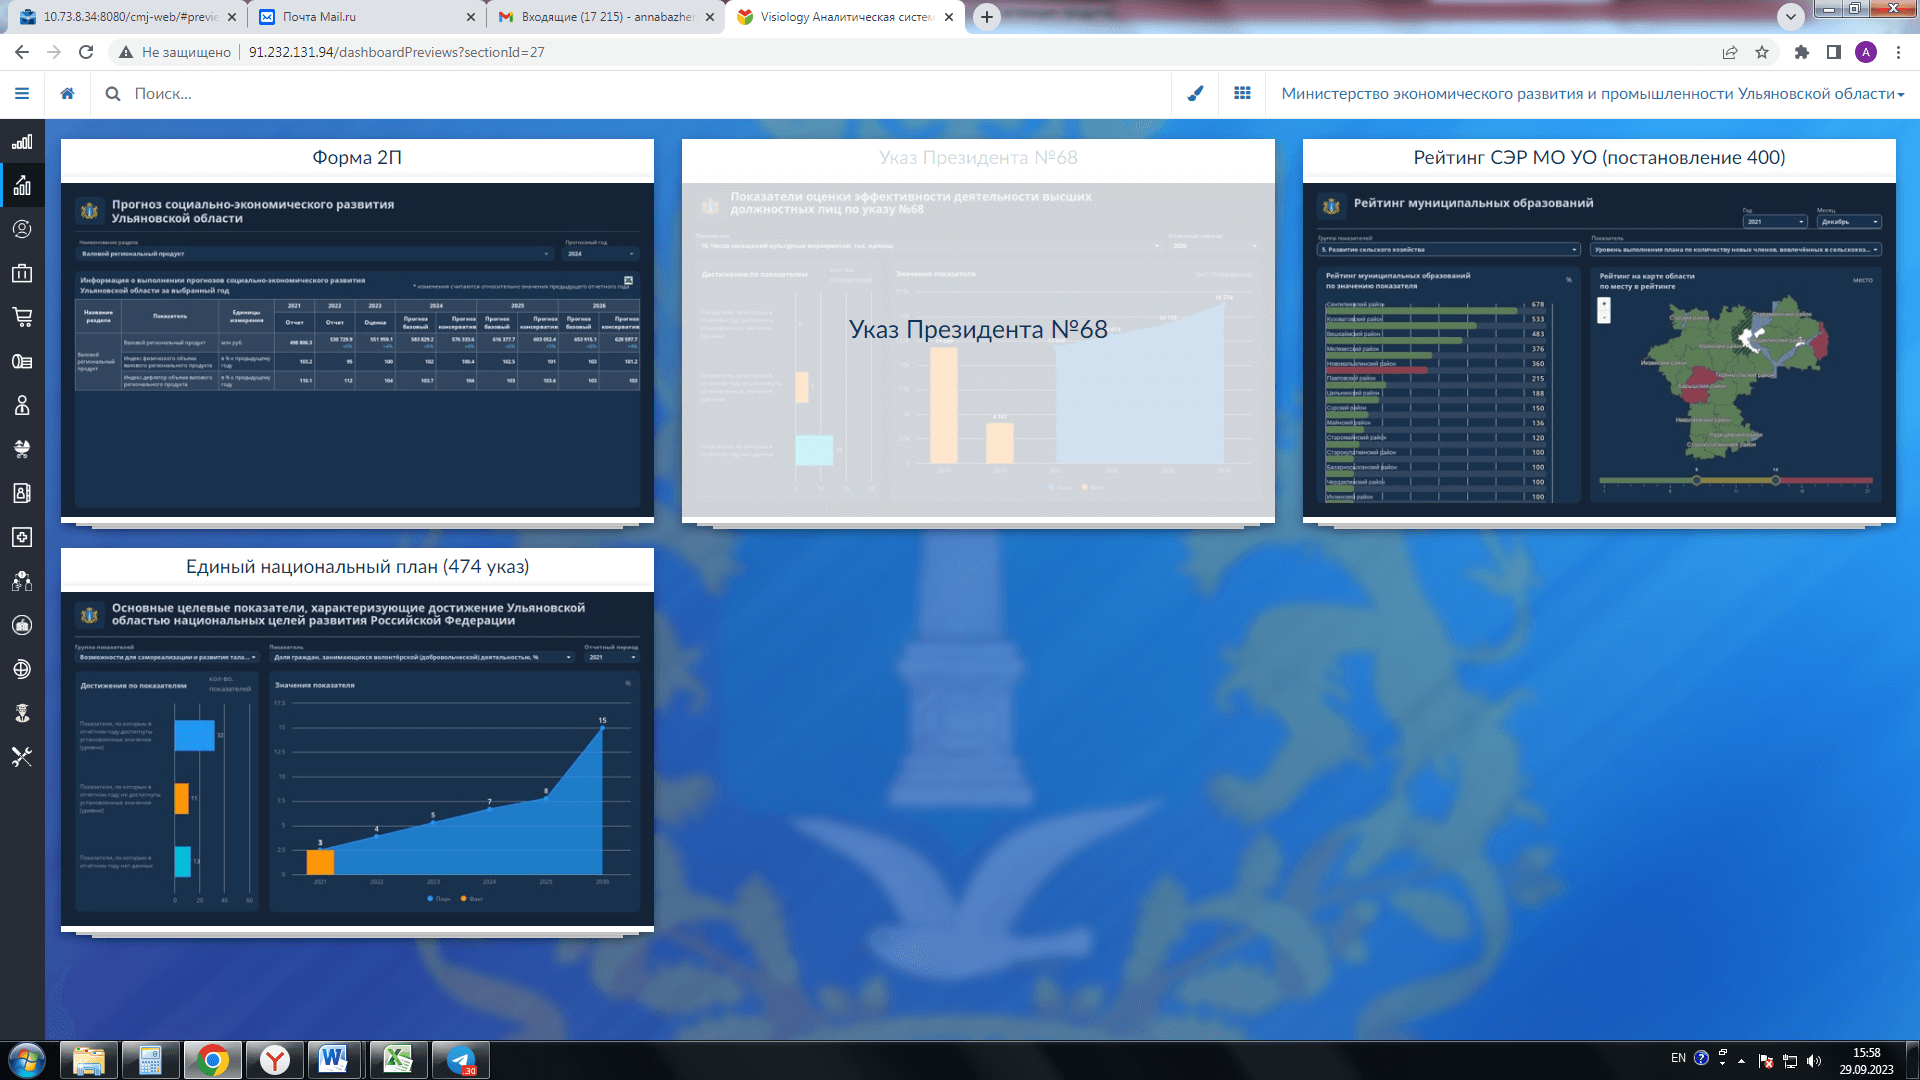Screen dimensions: 1920x1080
Task: Select the shopping cart sidebar icon
Action: (x=22, y=317)
